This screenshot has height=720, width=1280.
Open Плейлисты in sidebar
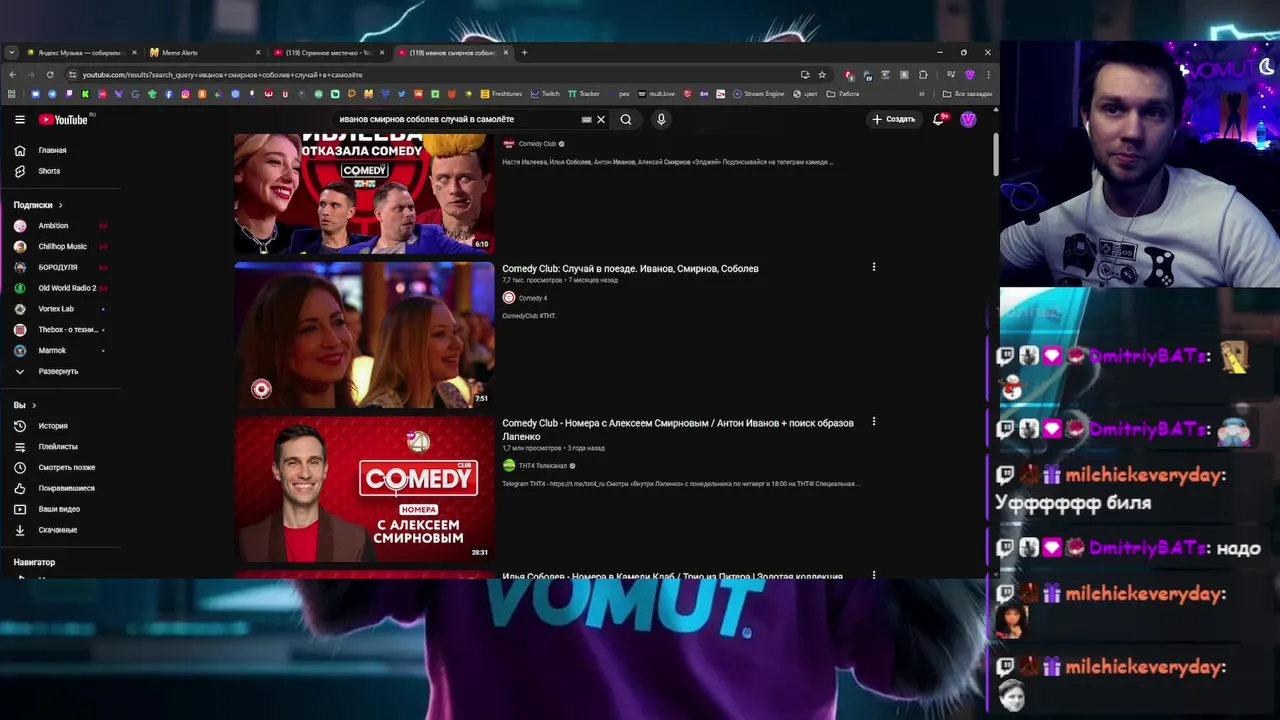[x=60, y=447]
